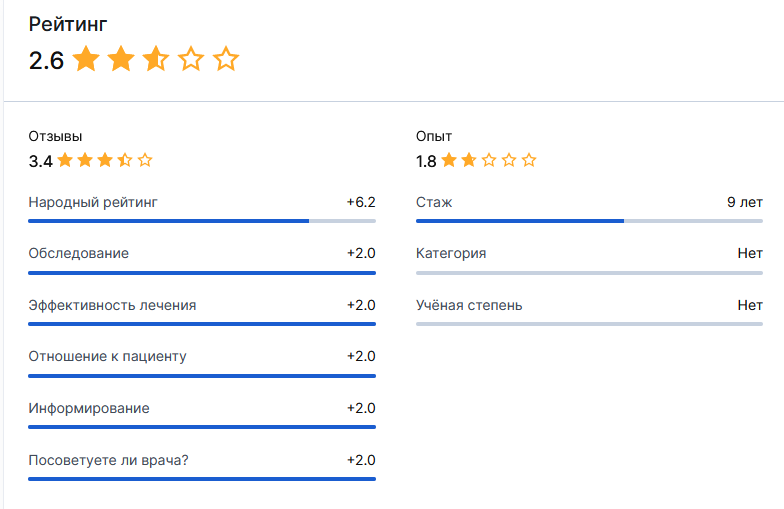Click the second star under Опыт
Screen dimensions: 784x509
[x=469, y=160]
